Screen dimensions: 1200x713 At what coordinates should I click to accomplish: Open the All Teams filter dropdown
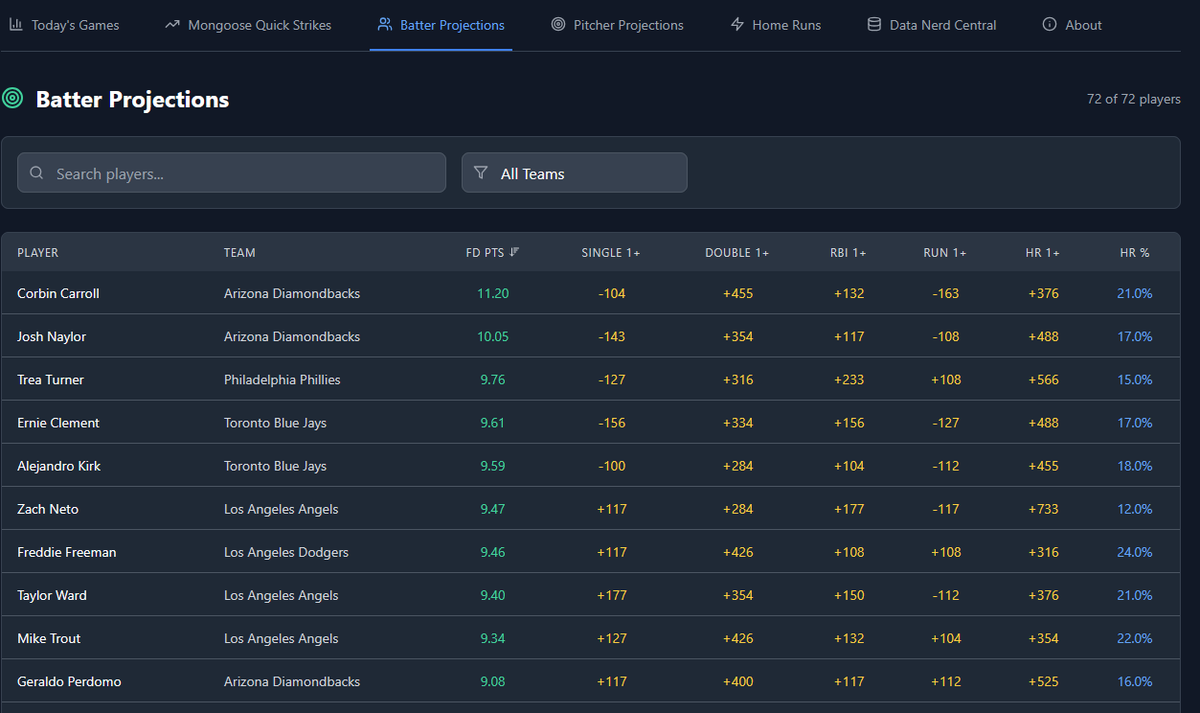(574, 173)
